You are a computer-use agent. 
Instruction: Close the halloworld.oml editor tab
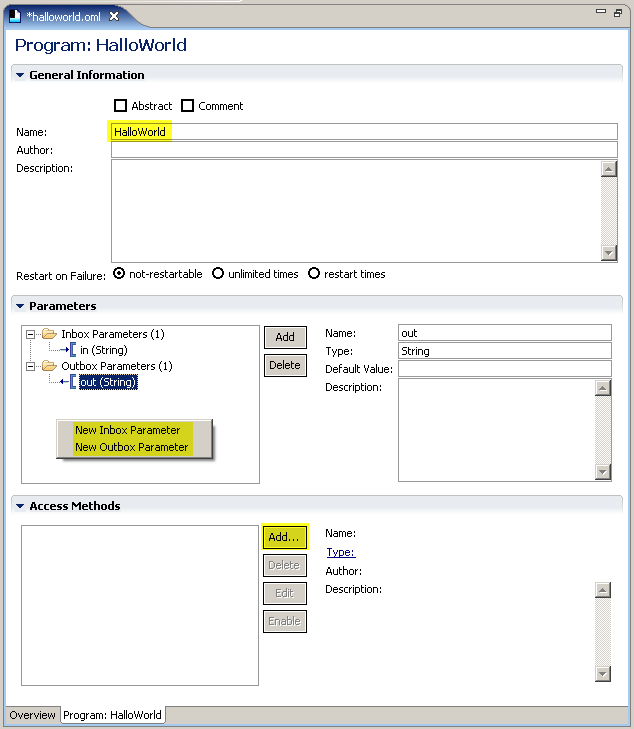(x=114, y=16)
